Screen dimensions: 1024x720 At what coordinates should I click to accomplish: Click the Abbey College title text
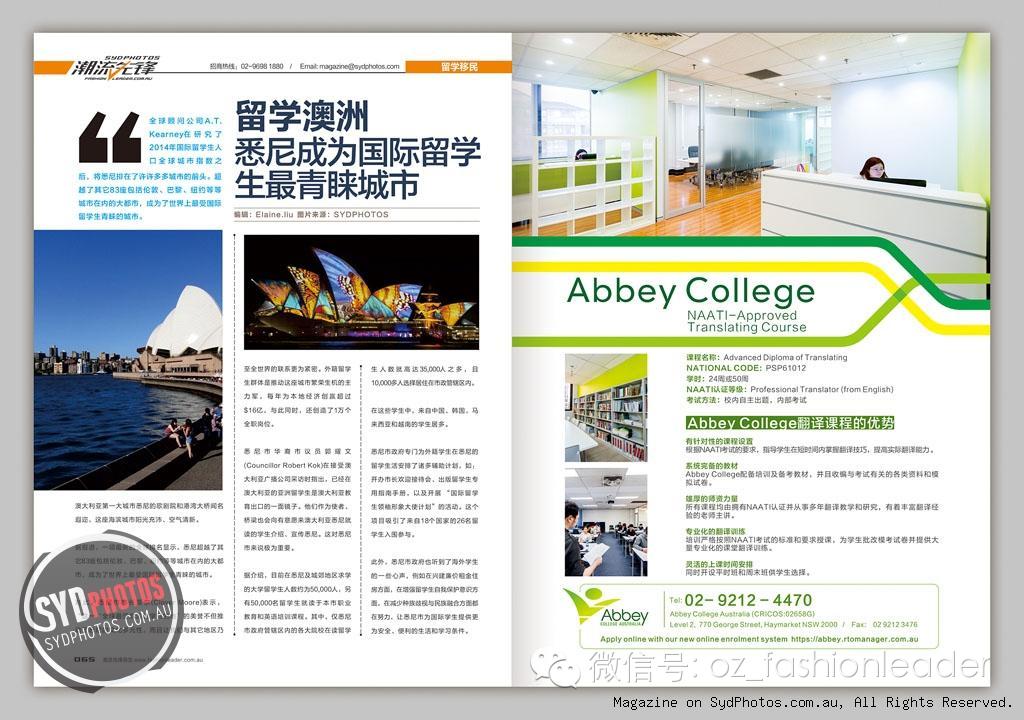tap(691, 291)
